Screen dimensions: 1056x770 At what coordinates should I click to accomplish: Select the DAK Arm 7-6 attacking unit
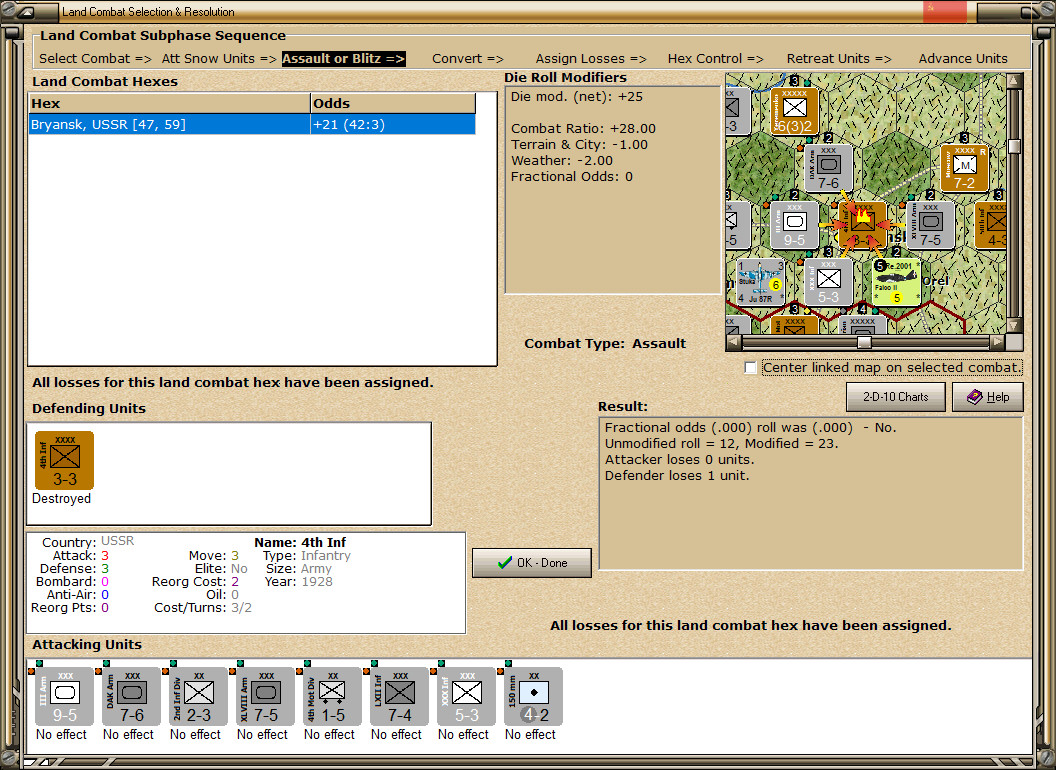[131, 697]
